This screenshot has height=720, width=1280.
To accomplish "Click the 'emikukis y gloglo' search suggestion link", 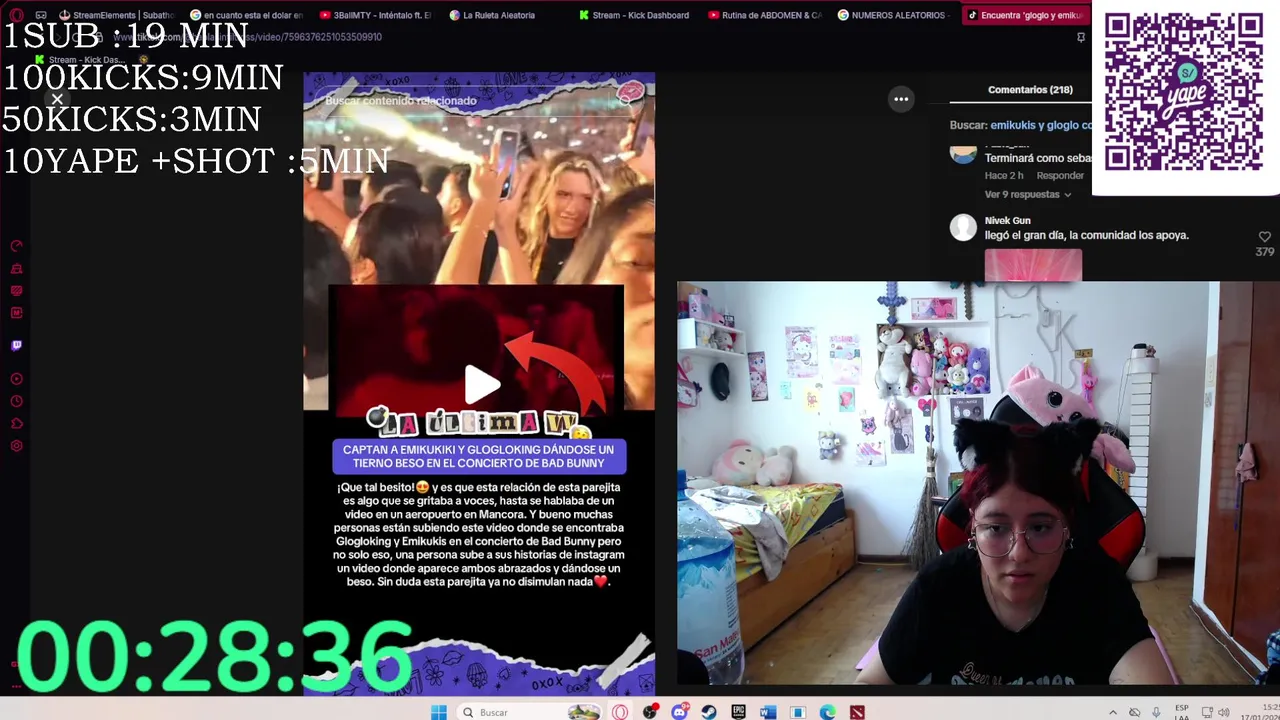I will coord(1041,125).
